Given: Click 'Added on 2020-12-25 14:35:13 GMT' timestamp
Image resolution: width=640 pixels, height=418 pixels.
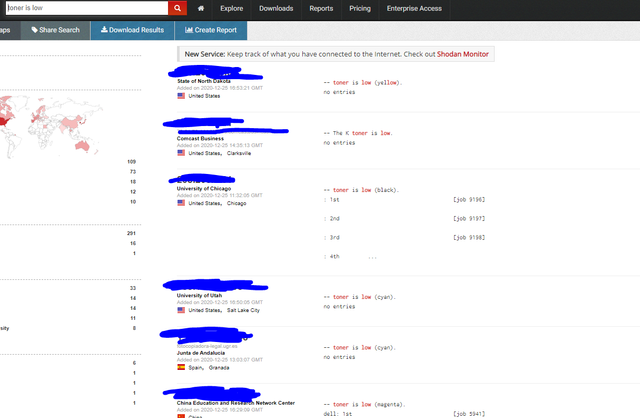Looking at the screenshot, I should click(x=220, y=145).
